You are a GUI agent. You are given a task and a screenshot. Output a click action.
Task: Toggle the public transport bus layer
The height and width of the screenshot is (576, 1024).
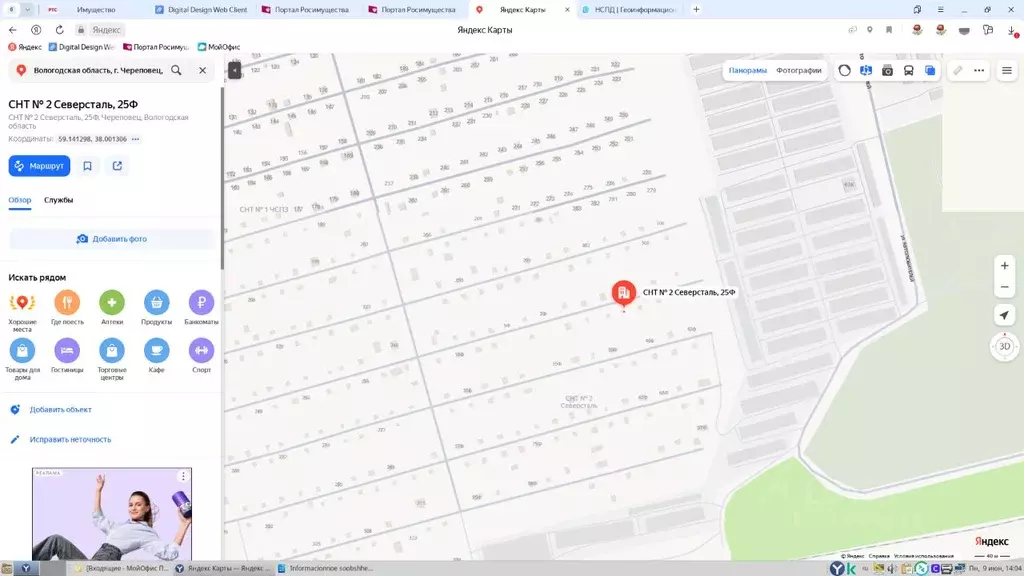[908, 71]
